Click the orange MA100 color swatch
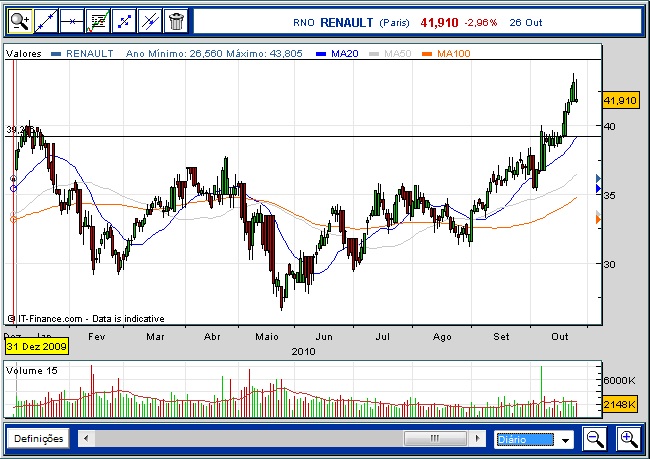 coord(427,54)
